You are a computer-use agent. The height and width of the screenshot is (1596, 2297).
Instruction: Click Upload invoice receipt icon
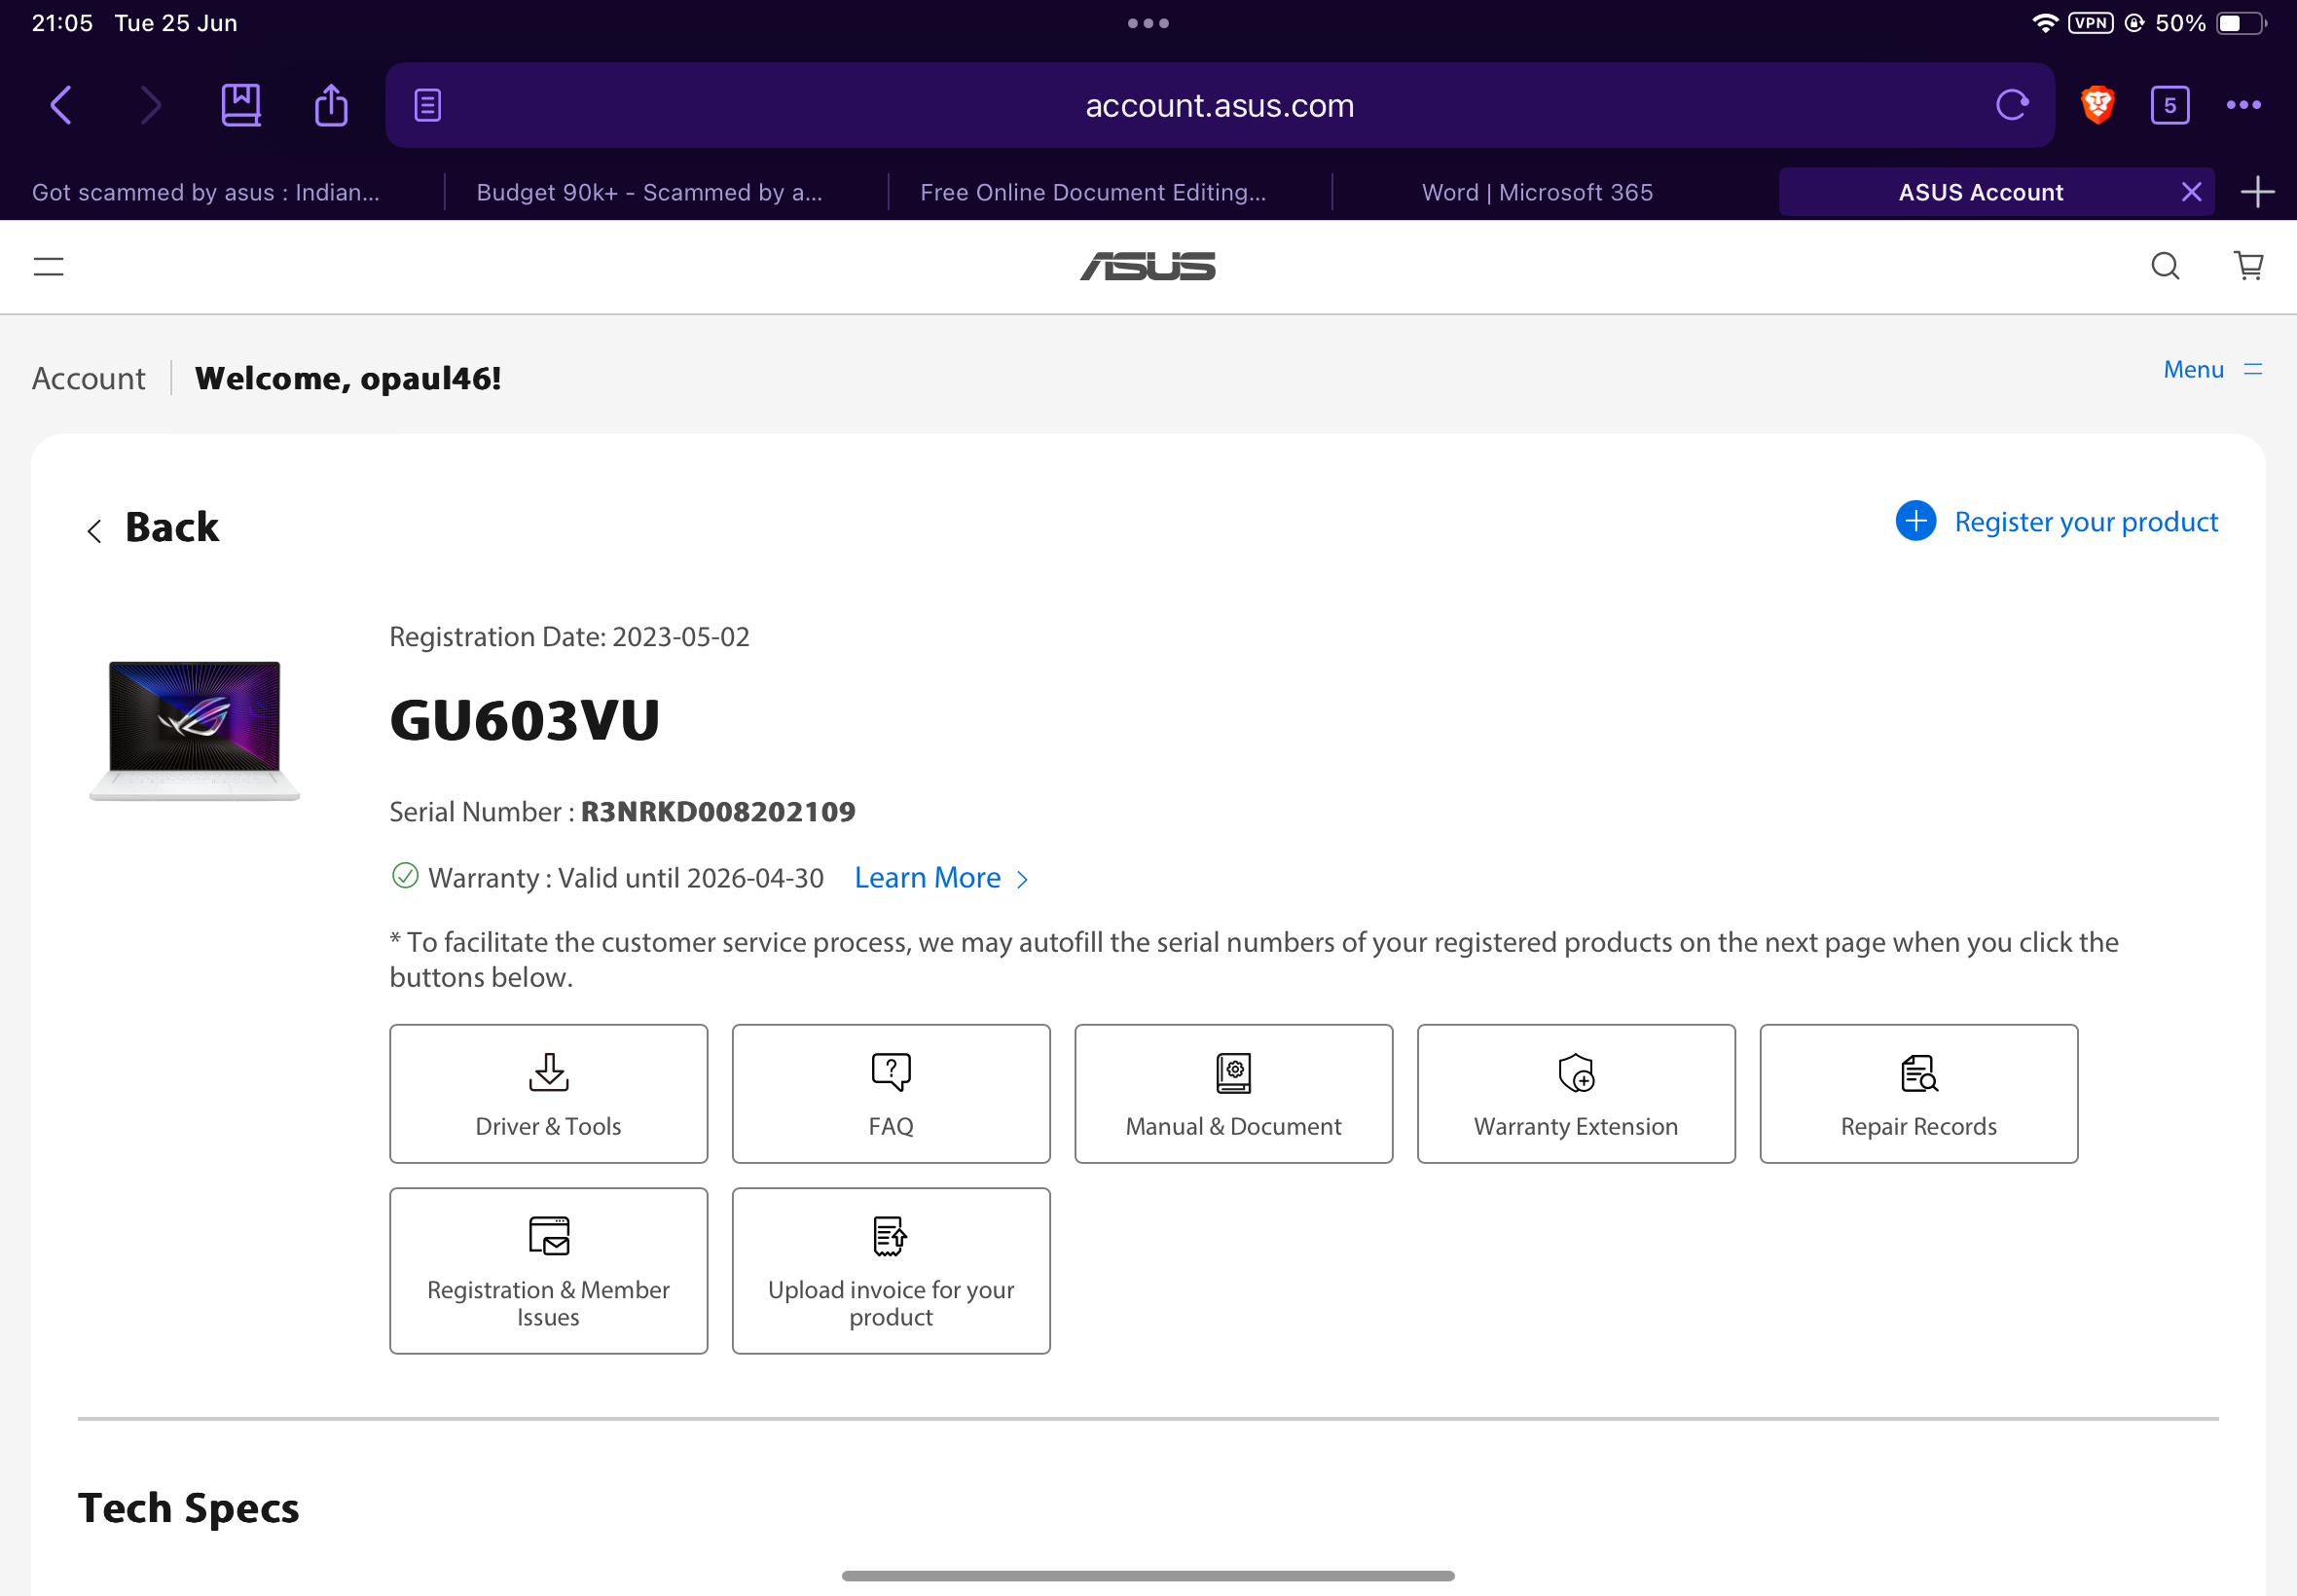(x=891, y=1235)
